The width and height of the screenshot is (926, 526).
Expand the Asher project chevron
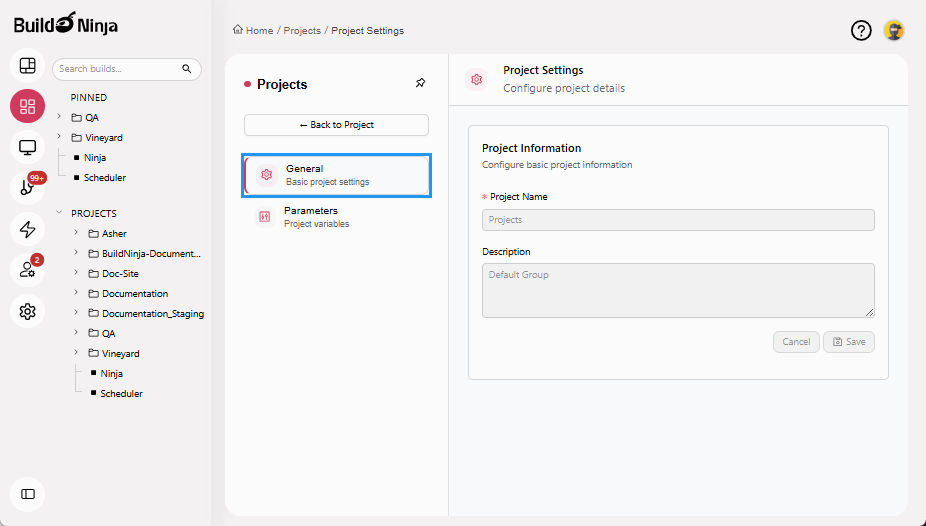76,233
